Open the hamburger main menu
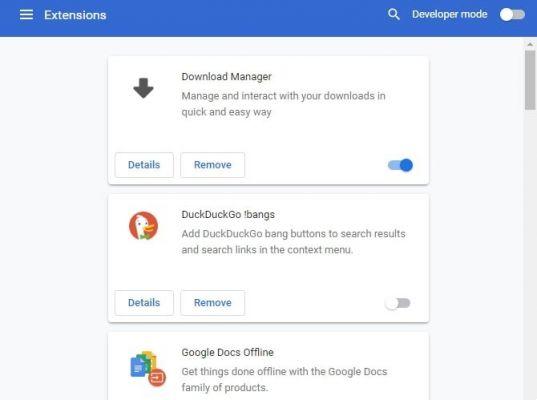Screen dimensions: 537x400 26,15
